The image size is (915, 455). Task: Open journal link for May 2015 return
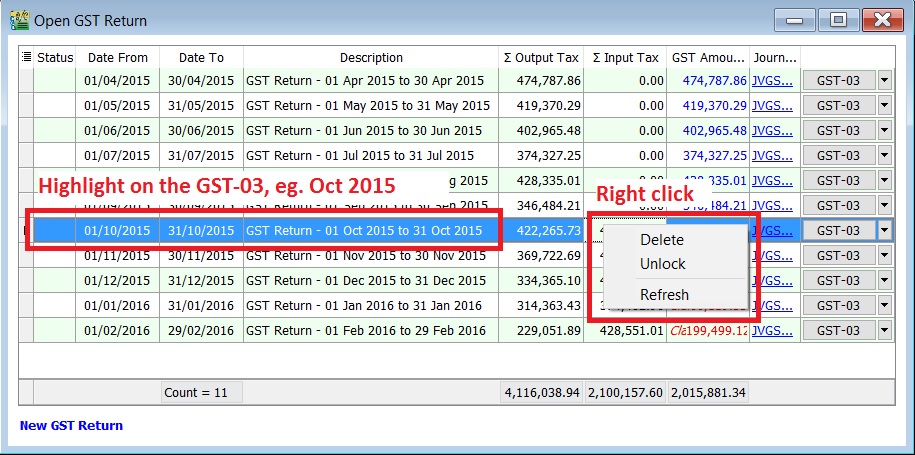click(773, 106)
